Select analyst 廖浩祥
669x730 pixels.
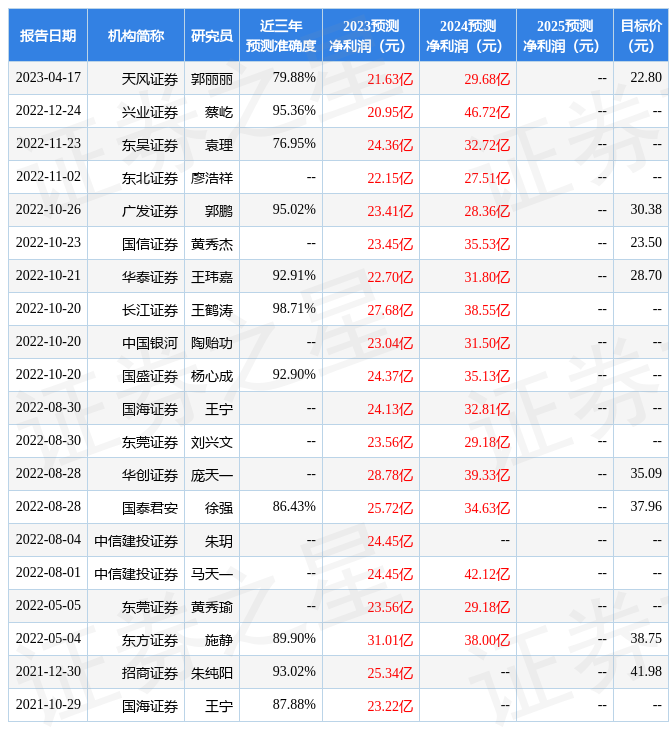[212, 178]
